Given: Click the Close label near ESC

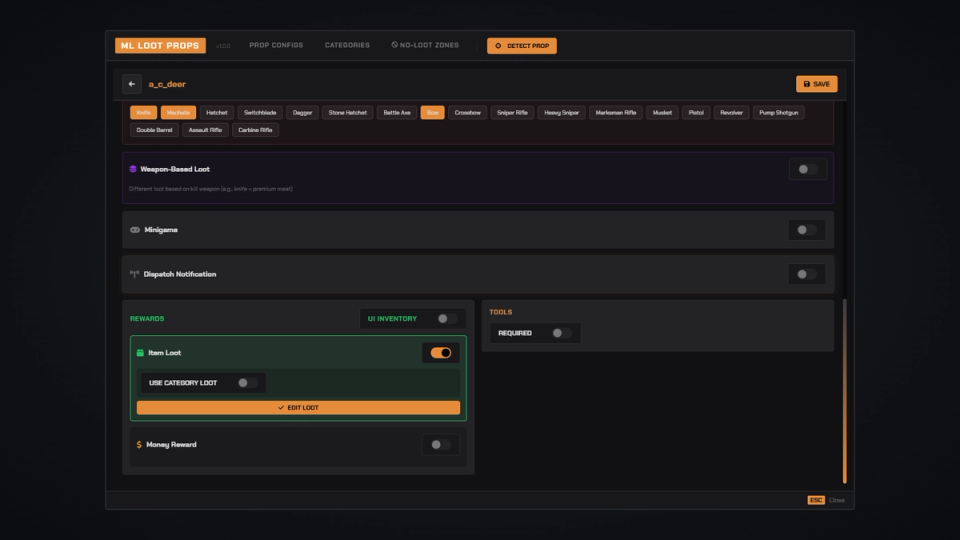Looking at the screenshot, I should click(x=837, y=500).
